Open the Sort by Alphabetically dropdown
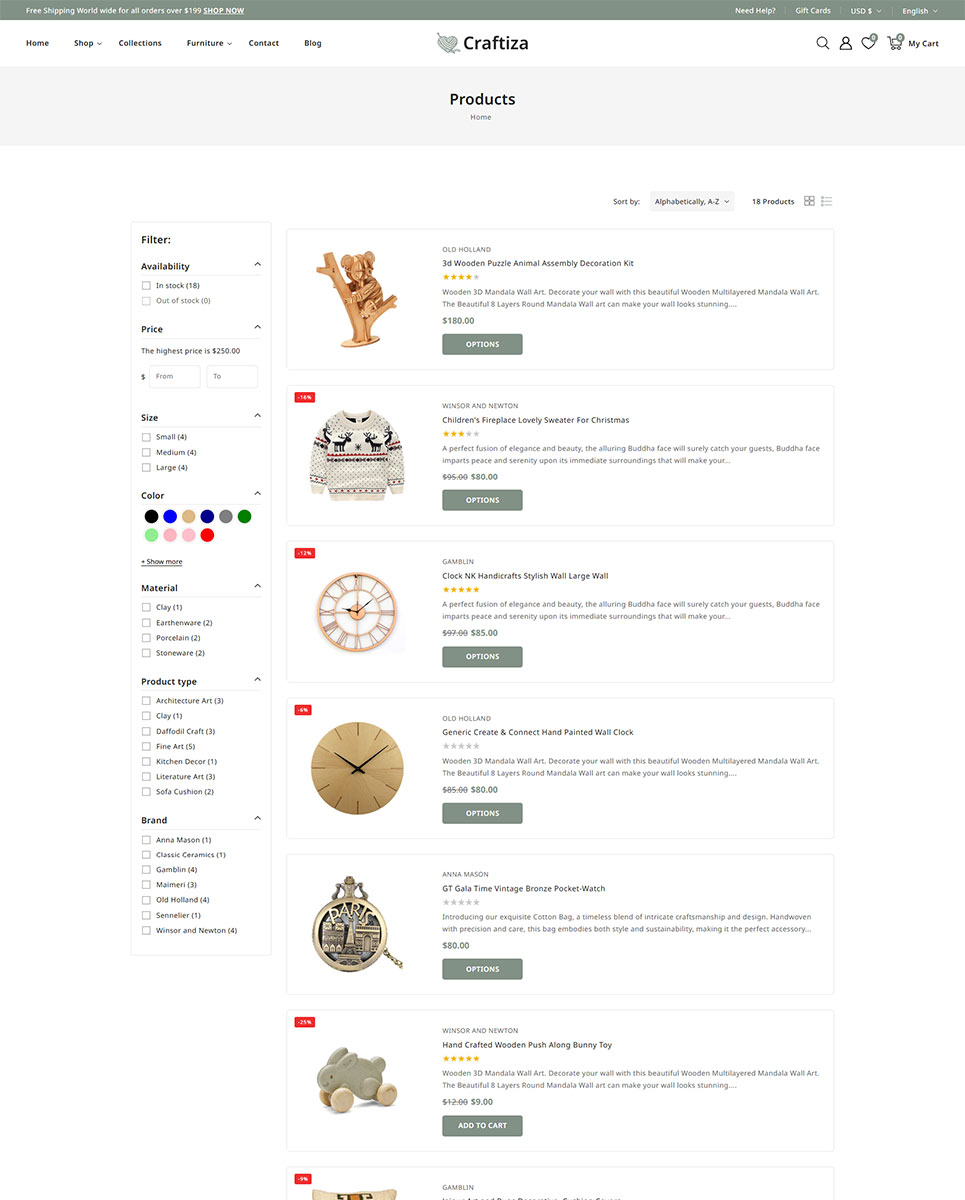This screenshot has width=965, height=1200. tap(692, 202)
